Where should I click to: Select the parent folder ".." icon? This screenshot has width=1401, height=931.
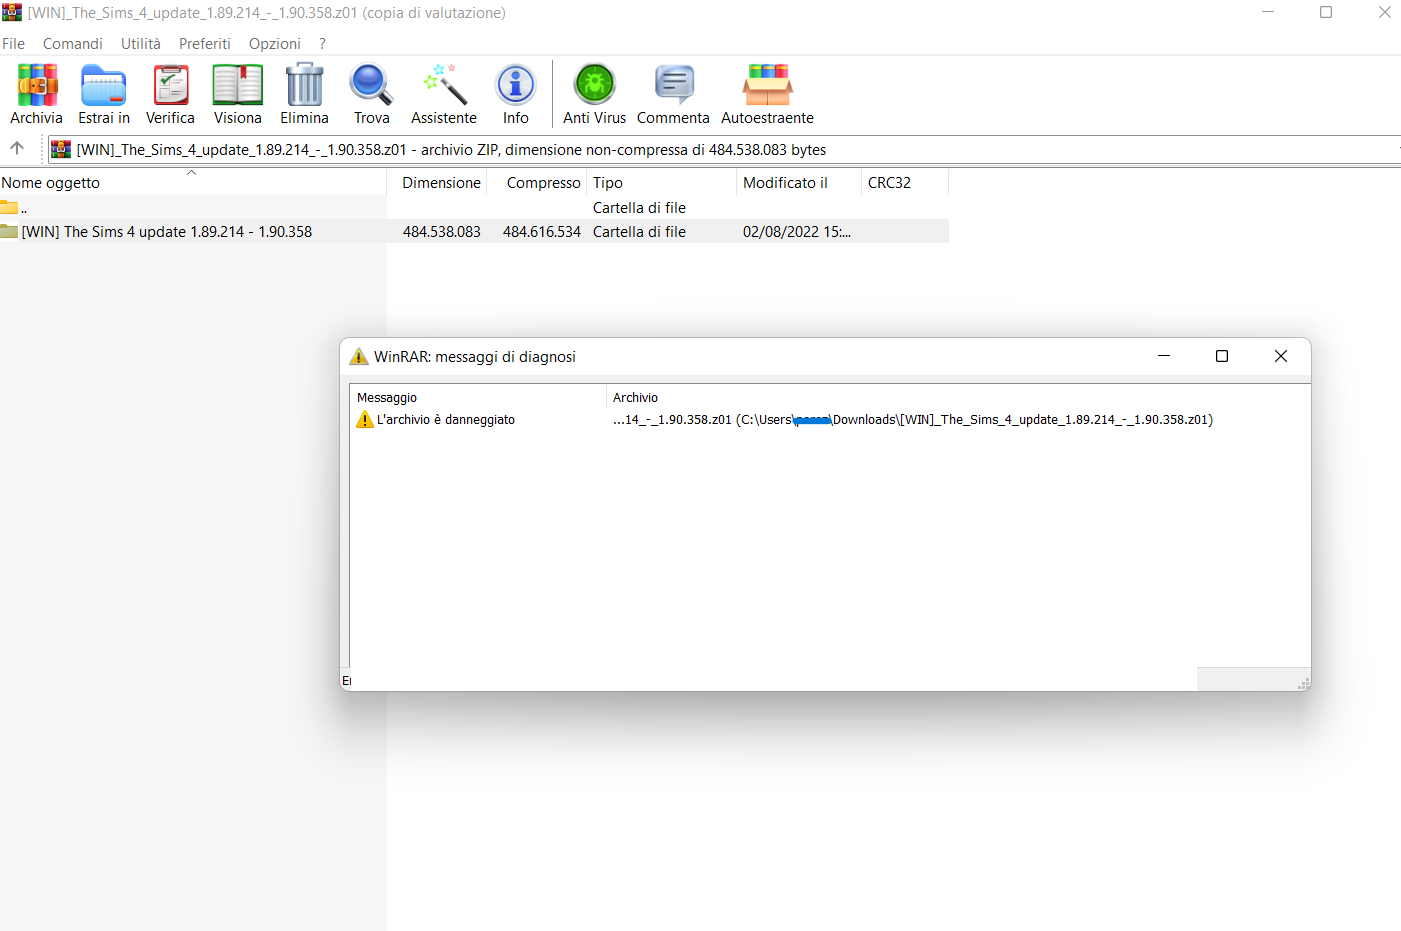coord(9,207)
